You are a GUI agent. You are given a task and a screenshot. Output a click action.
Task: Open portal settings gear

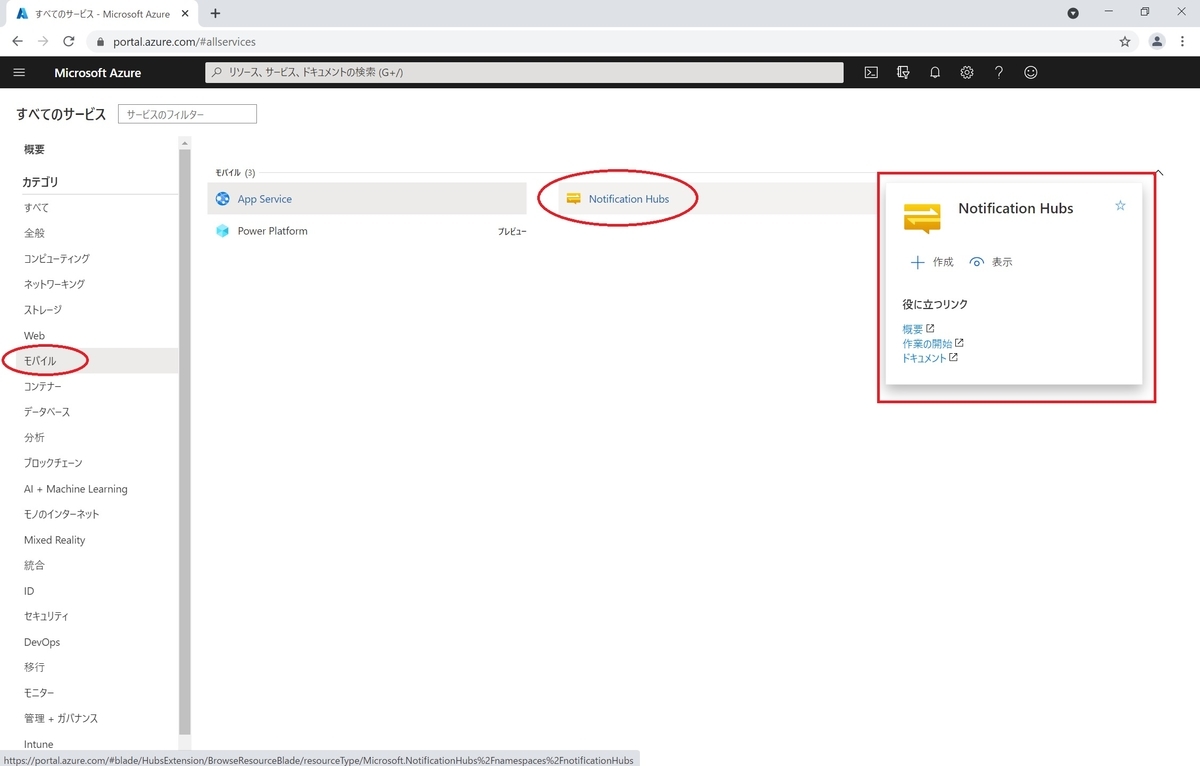pyautogui.click(x=967, y=72)
